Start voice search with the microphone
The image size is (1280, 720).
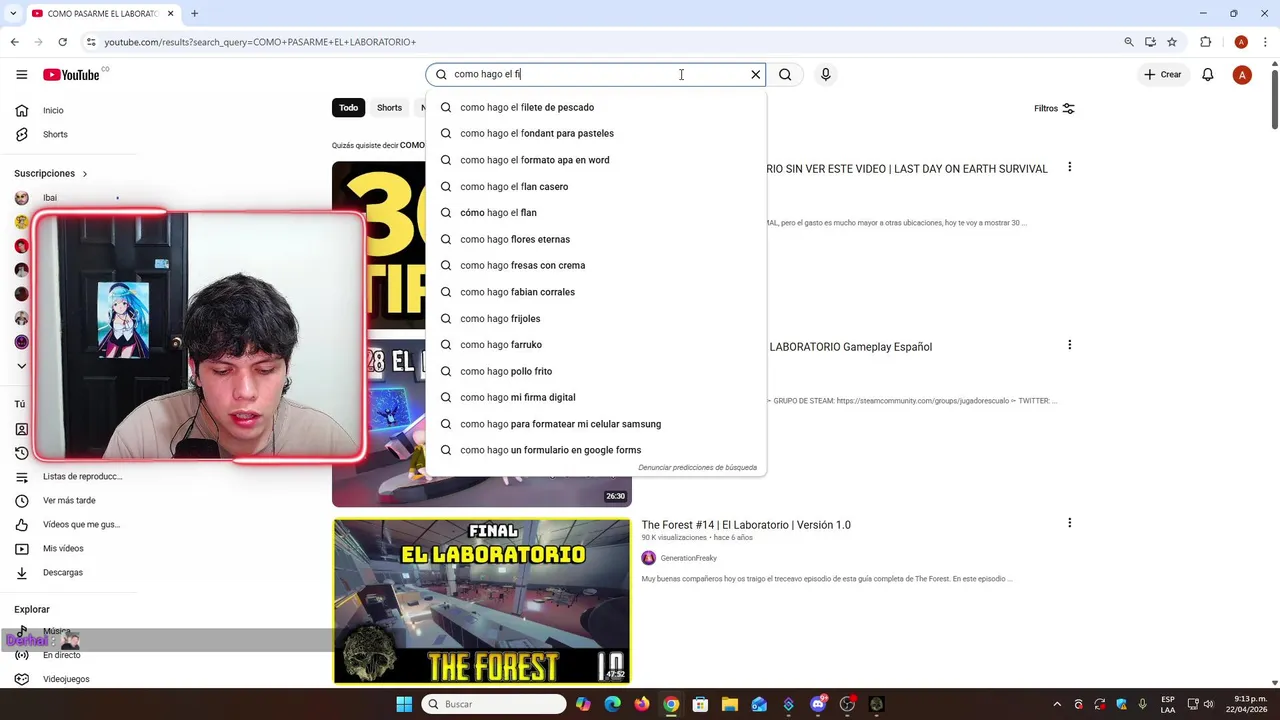(x=825, y=74)
